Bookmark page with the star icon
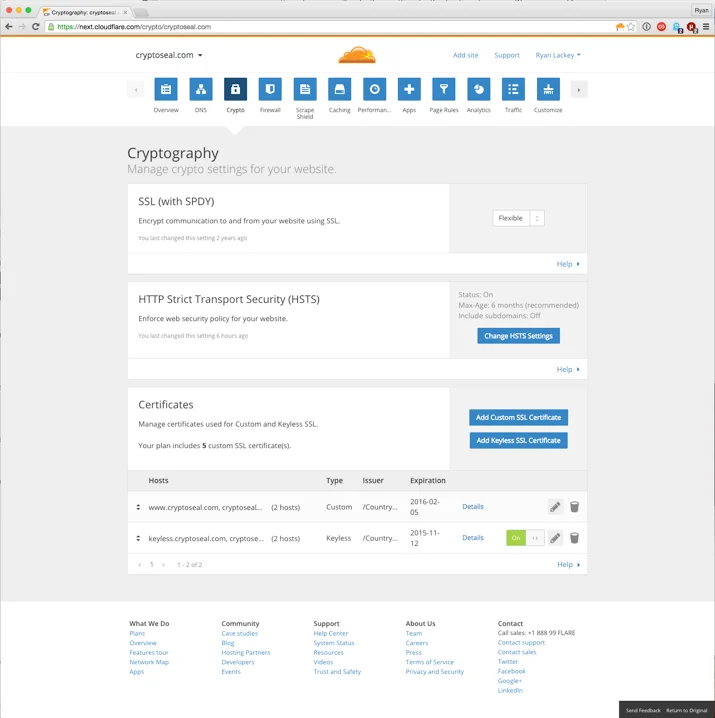Screen dimensions: 715x718 pos(631,27)
